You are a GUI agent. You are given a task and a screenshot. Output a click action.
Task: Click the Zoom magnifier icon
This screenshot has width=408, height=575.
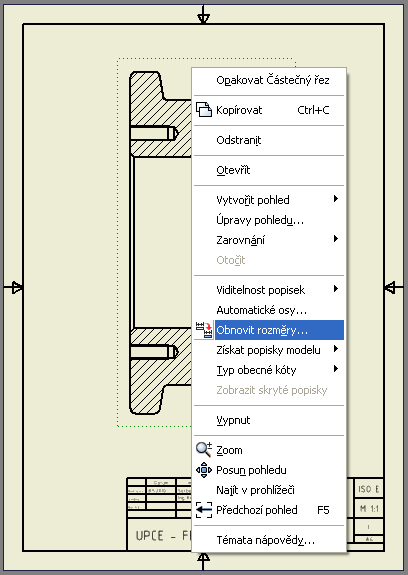[204, 450]
